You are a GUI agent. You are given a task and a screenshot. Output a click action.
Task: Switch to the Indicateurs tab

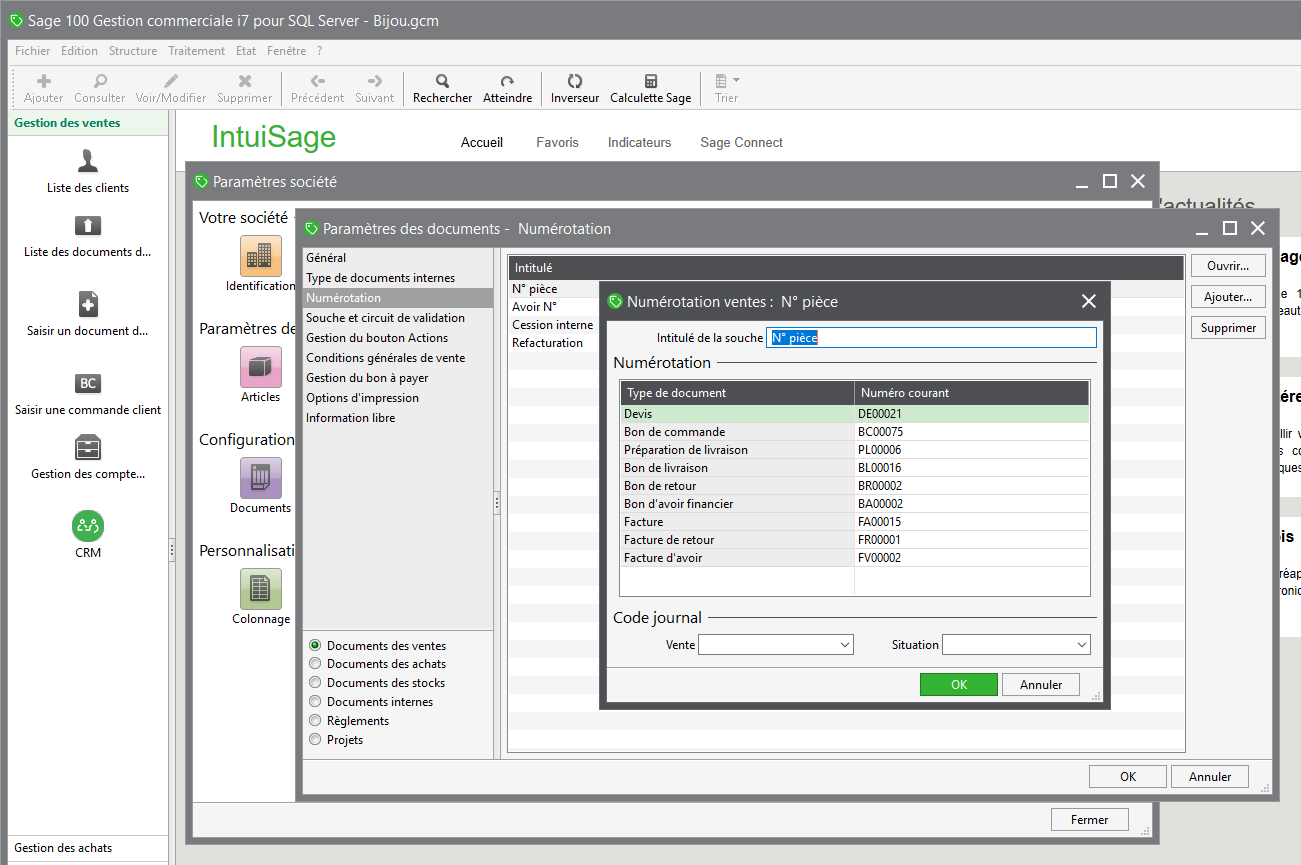coord(639,143)
